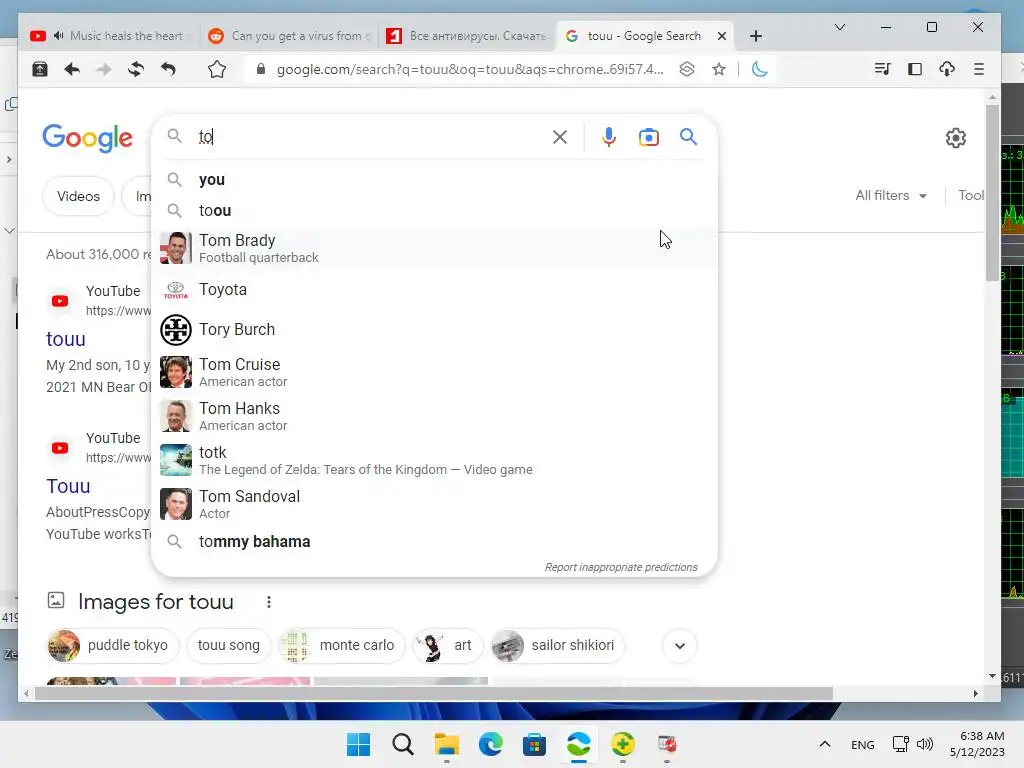1024x768 pixels.
Task: Select the 'puddle tokyo' image chip
Action: click(112, 645)
